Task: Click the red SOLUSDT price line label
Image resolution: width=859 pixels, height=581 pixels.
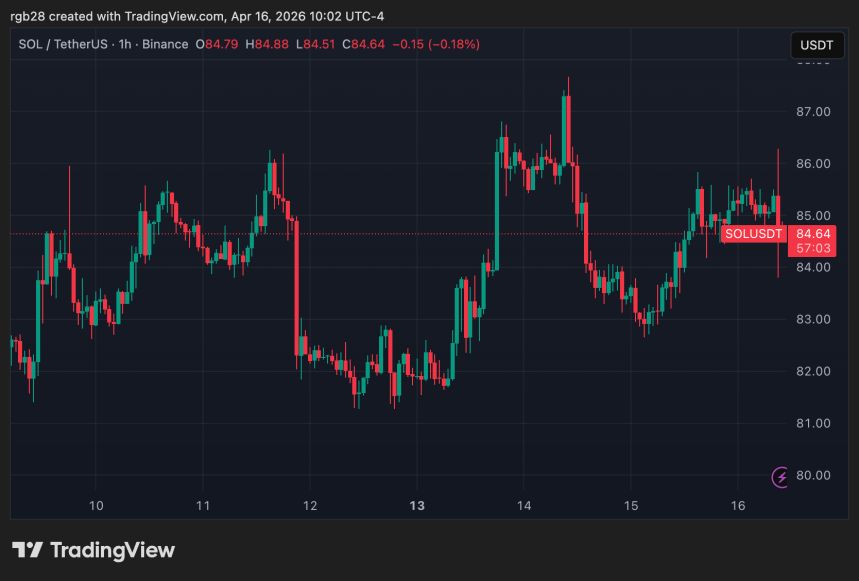Action: [753, 234]
